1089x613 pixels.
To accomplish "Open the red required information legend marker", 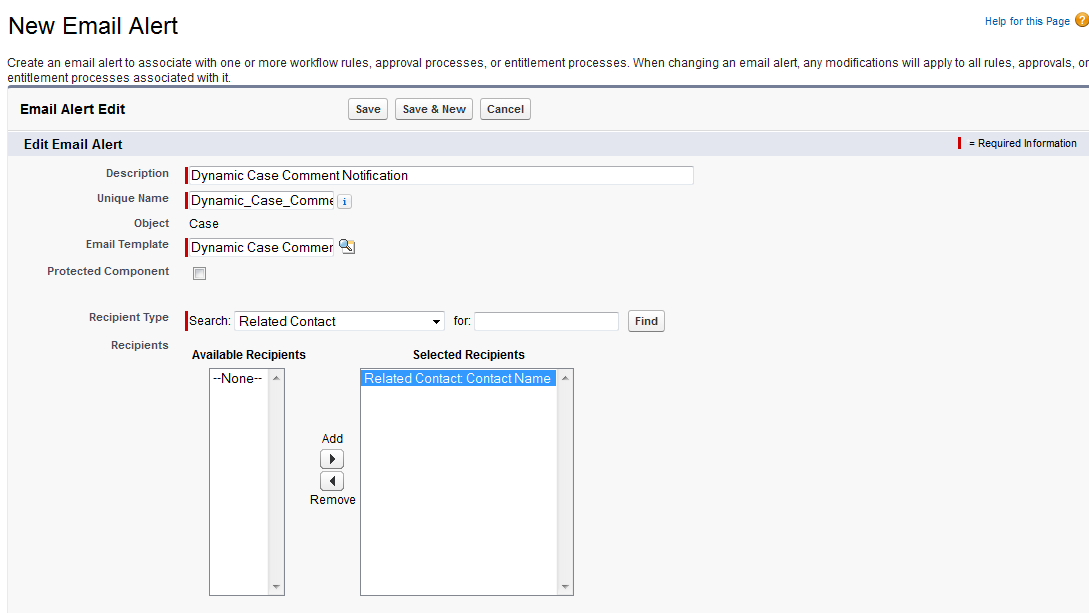I will coord(963,143).
